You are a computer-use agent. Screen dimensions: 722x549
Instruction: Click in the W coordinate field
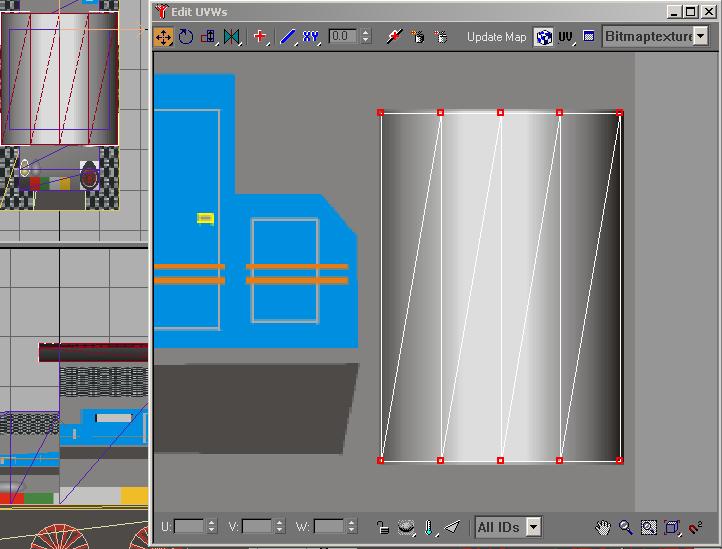tap(329, 526)
